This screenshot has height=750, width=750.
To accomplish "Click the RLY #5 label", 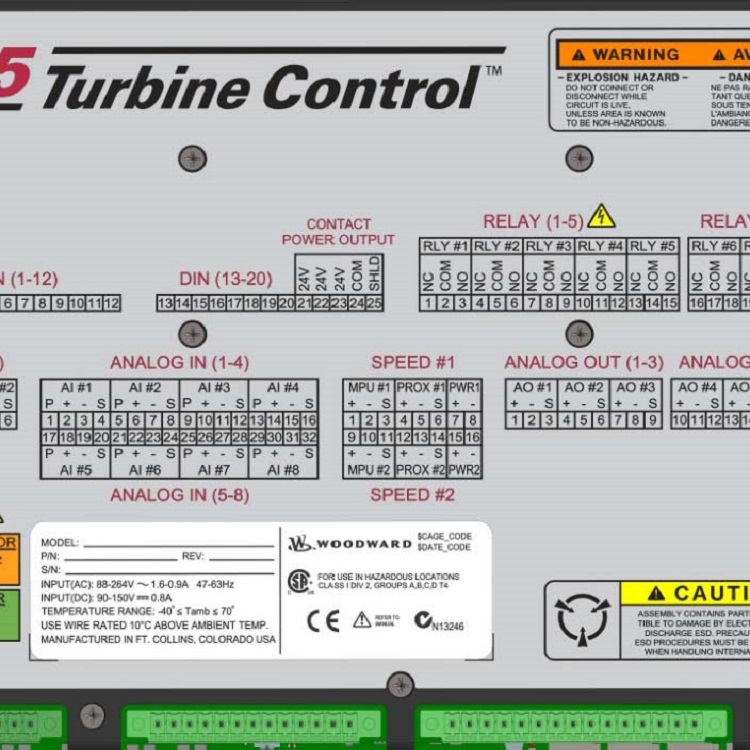I will point(652,246).
